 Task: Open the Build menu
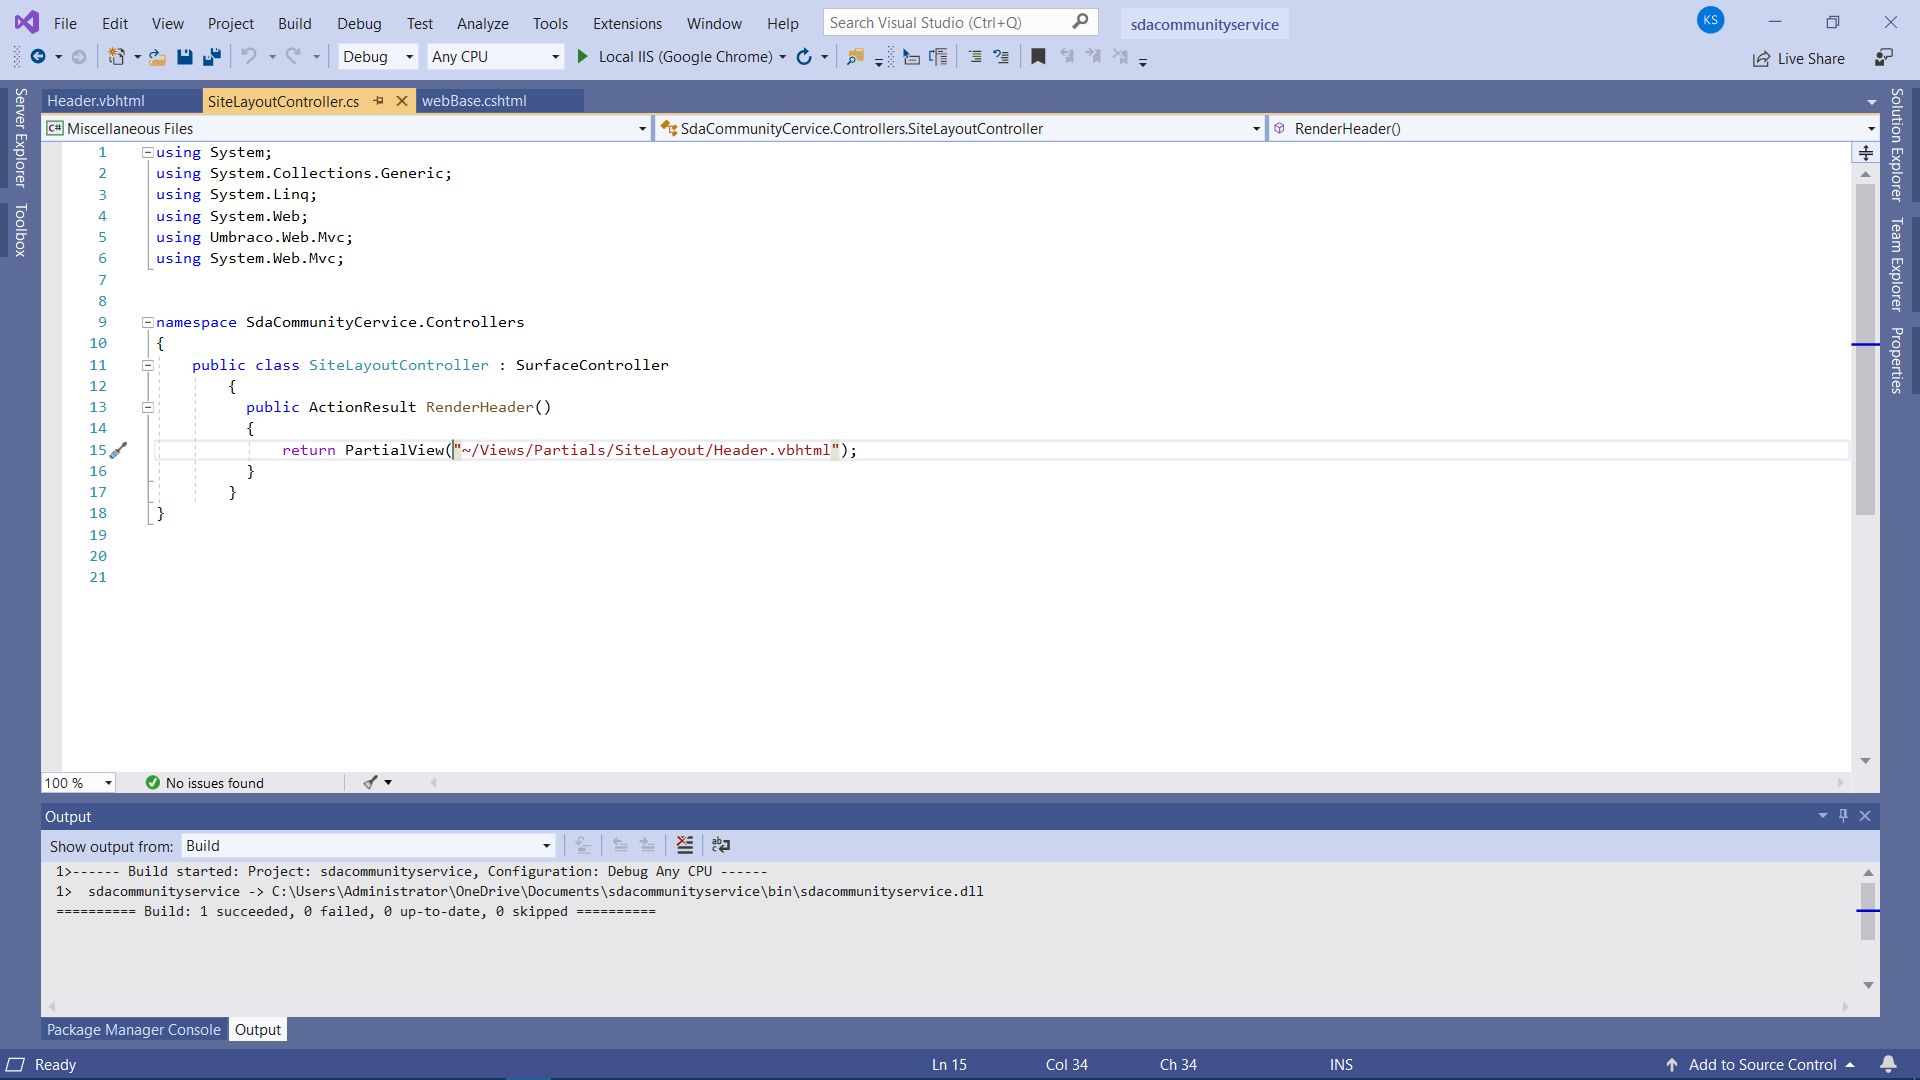click(x=294, y=23)
